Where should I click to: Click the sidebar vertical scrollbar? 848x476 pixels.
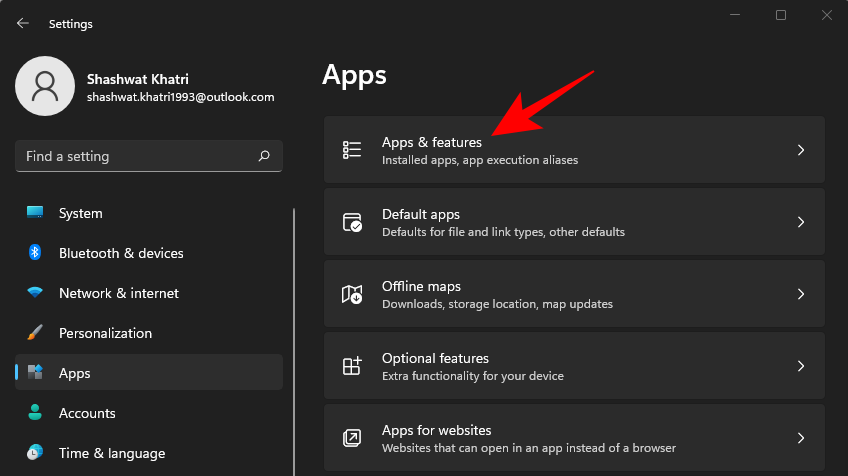294,342
